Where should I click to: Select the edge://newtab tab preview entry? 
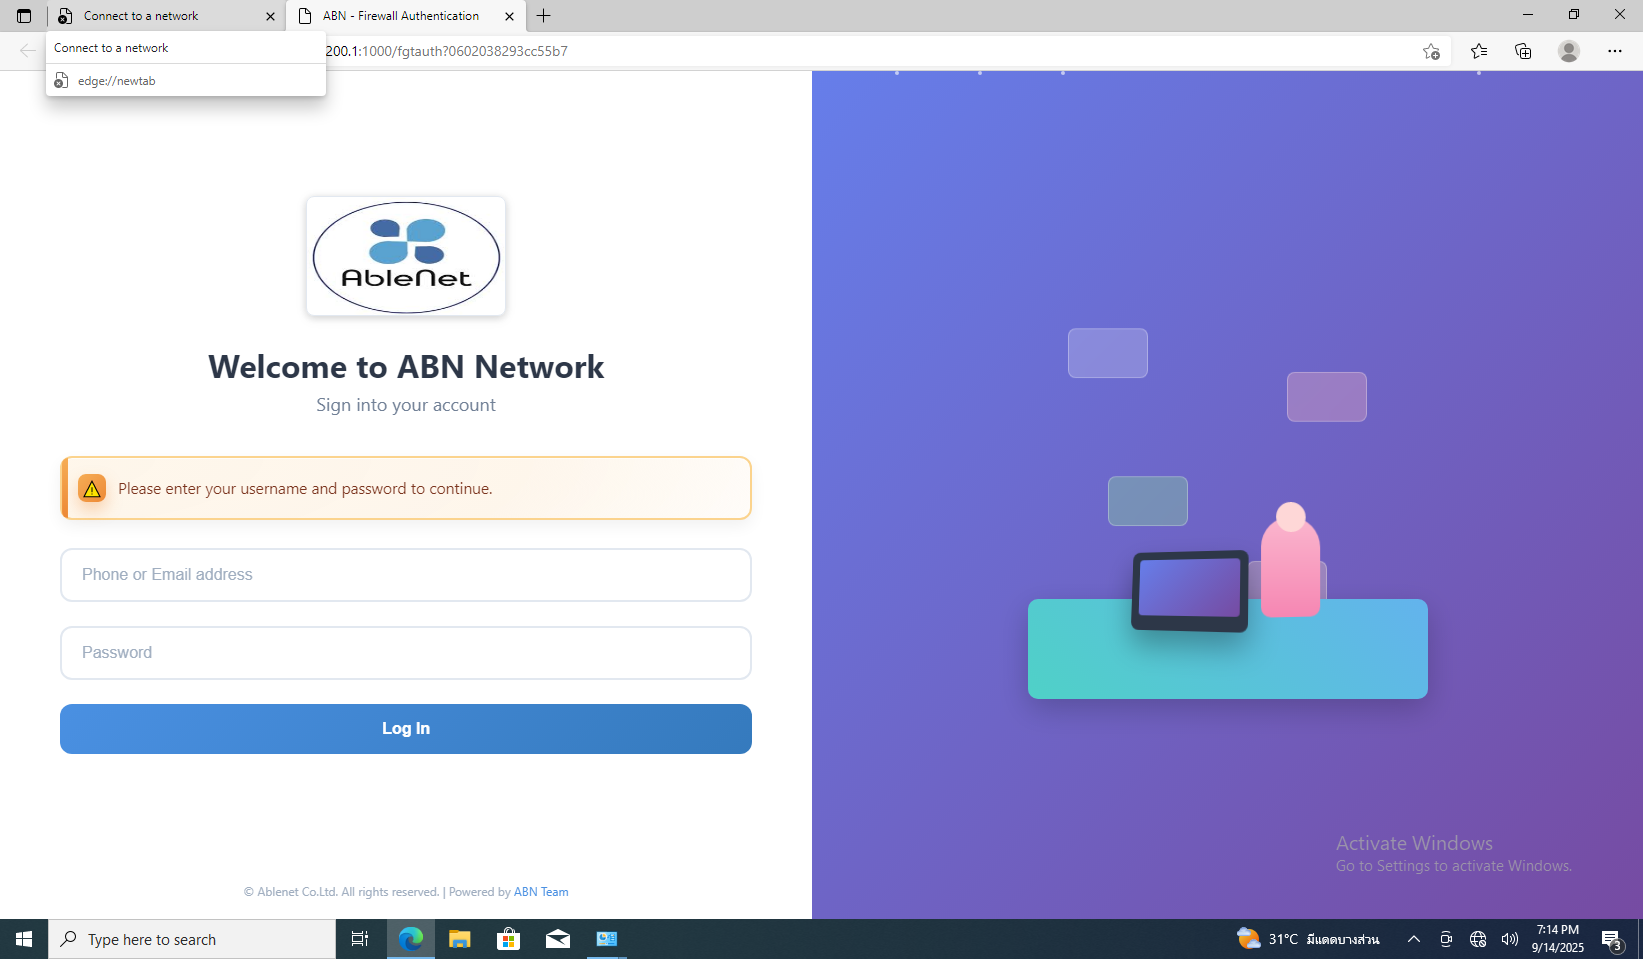[x=186, y=81]
